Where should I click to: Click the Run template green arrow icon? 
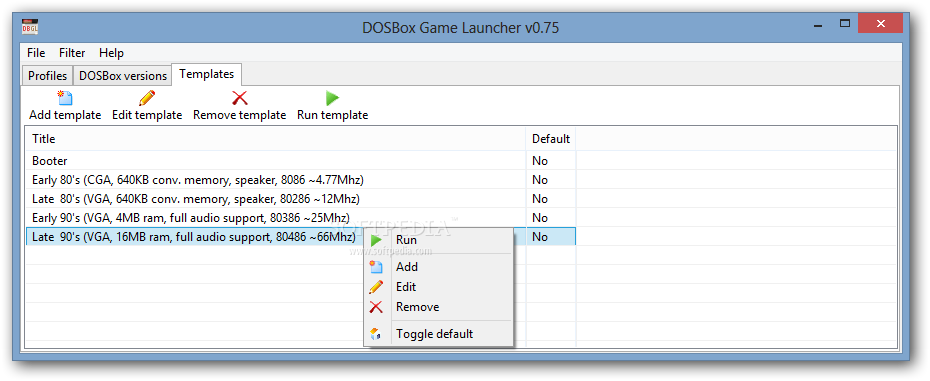332,98
